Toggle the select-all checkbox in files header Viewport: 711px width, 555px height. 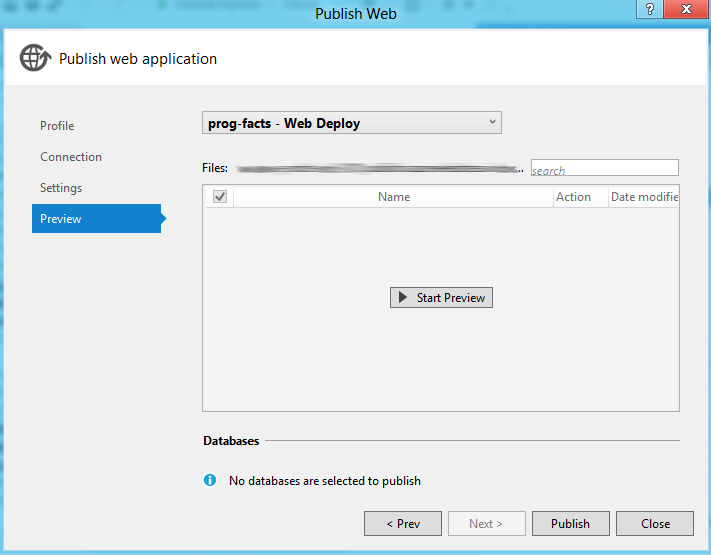point(220,196)
